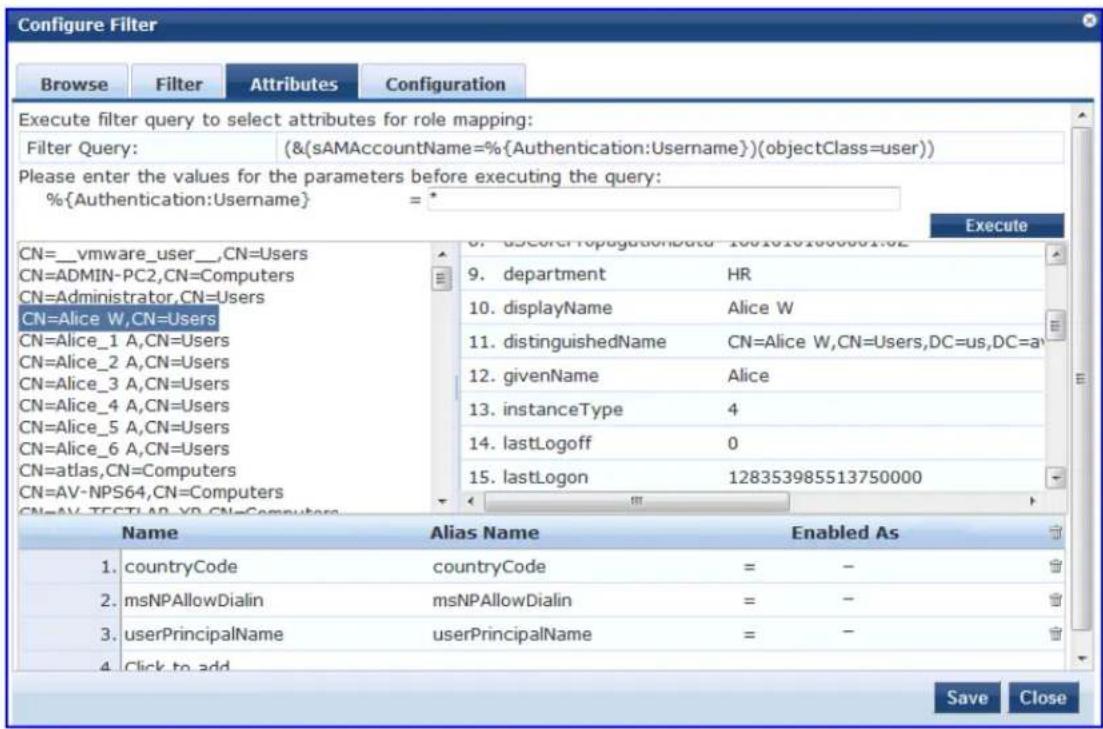Click the lastLogoff attribute row

pyautogui.click(x=753, y=443)
